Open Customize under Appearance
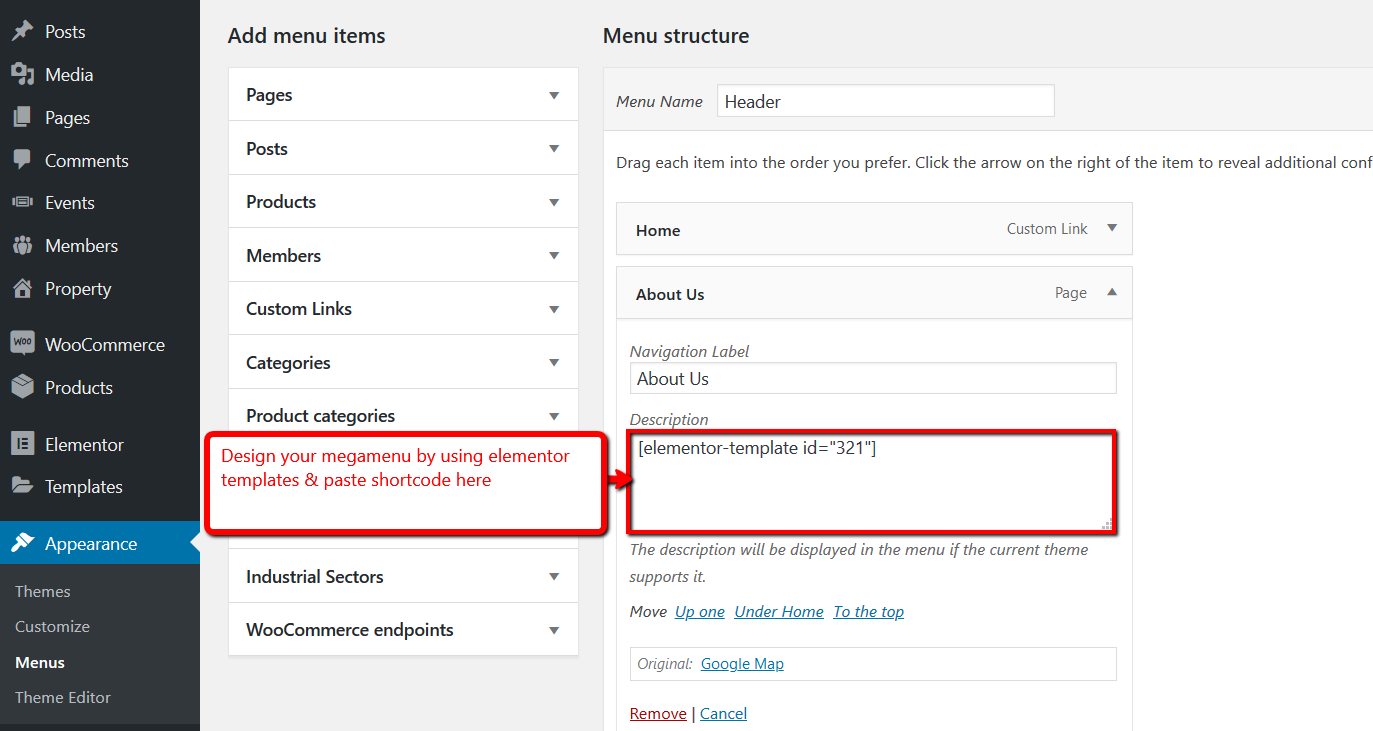Viewport: 1373px width, 731px height. pos(52,626)
